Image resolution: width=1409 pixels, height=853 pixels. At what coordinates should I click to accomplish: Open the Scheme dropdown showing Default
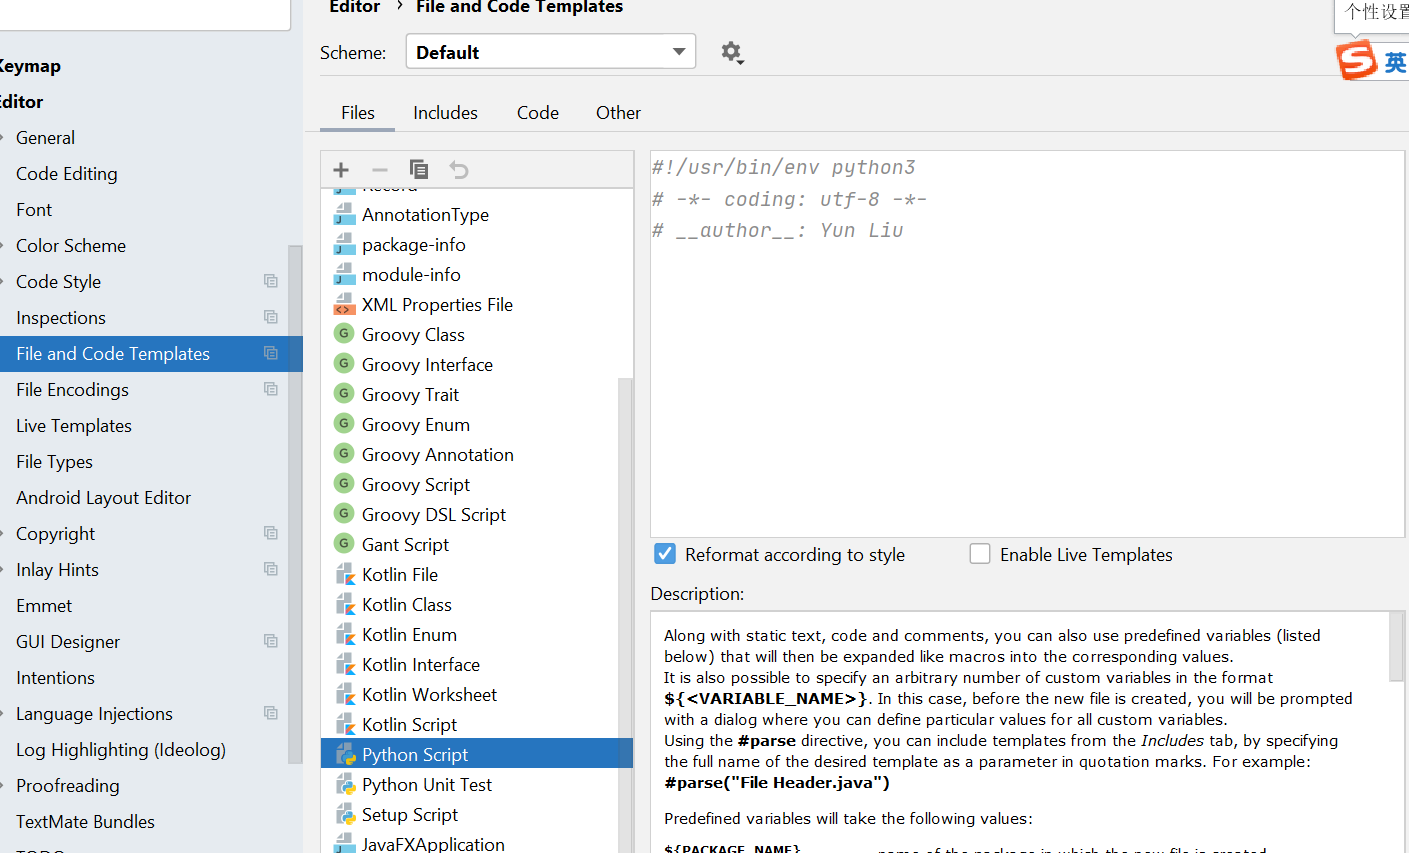[x=551, y=52]
